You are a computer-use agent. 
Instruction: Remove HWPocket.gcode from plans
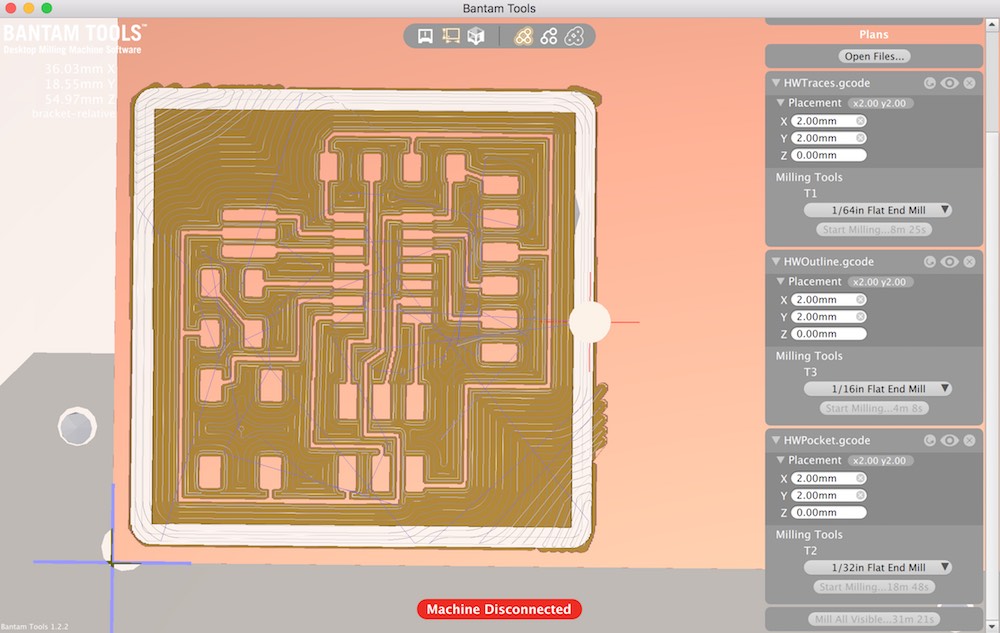pyautogui.click(x=969, y=440)
